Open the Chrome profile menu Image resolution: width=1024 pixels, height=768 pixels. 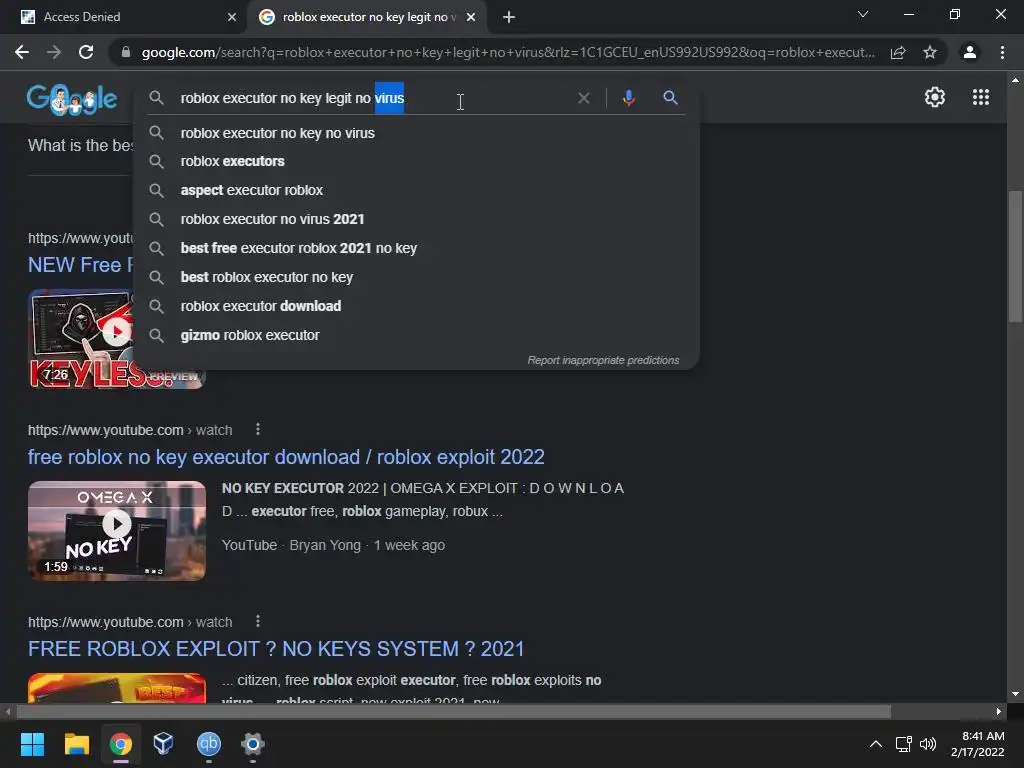[x=970, y=52]
